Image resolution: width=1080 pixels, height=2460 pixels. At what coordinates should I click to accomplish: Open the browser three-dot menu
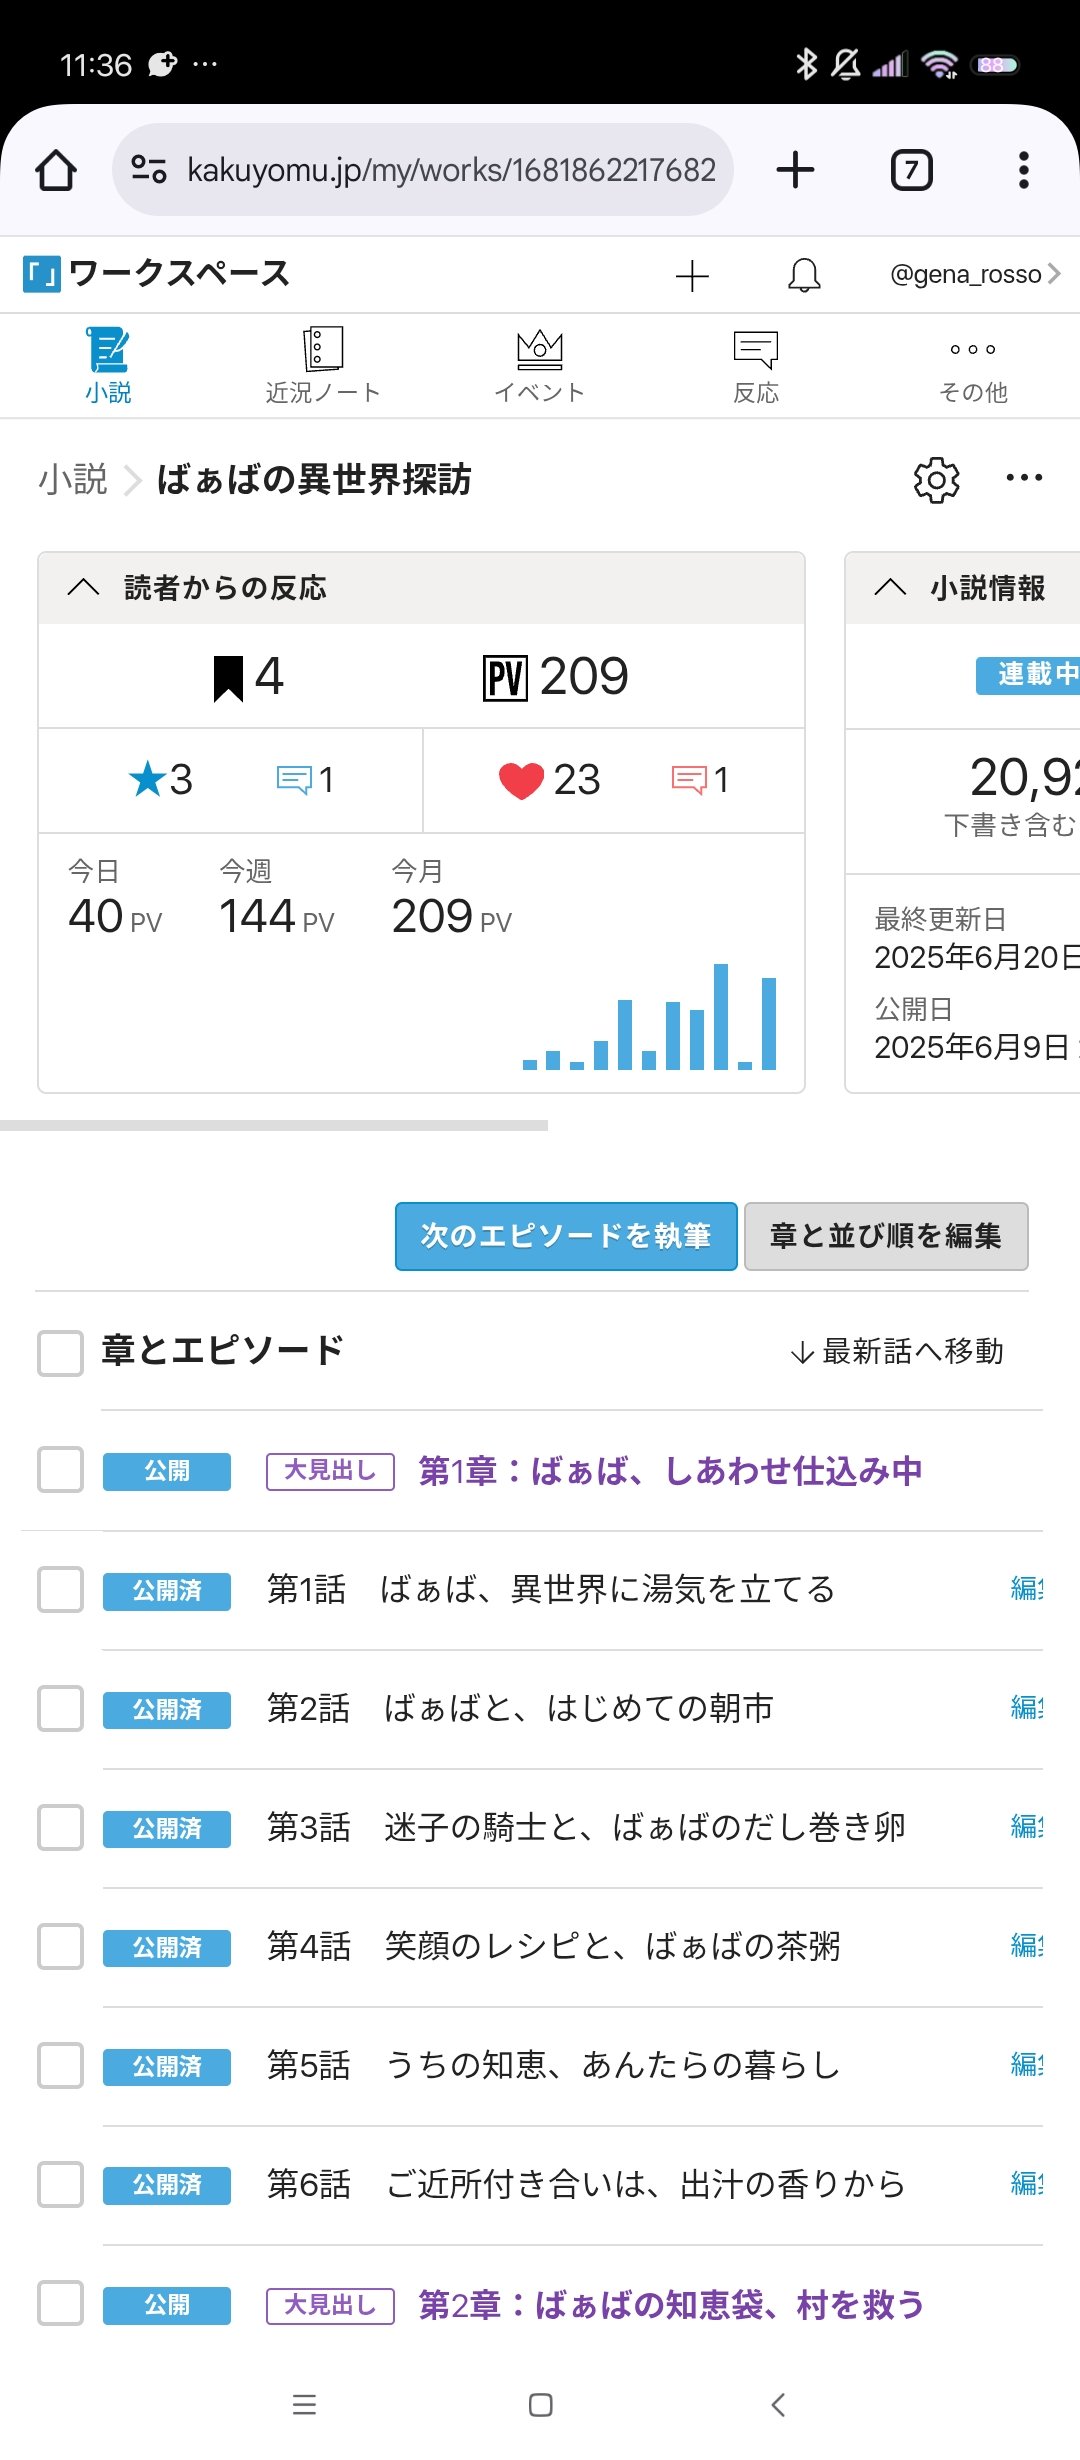(x=1023, y=170)
